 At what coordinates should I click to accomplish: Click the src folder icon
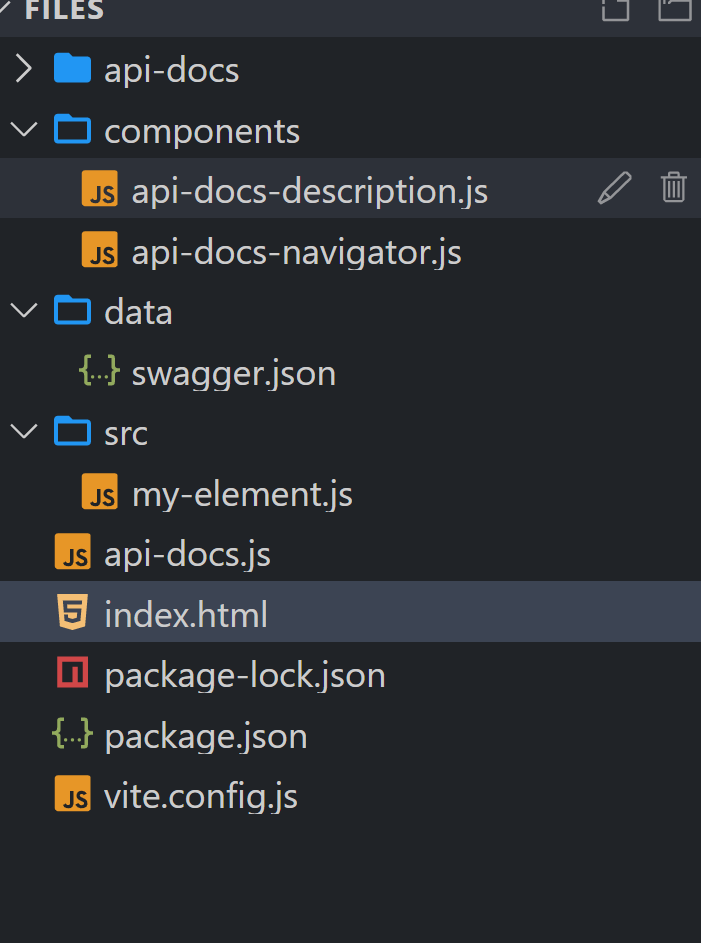pyautogui.click(x=72, y=431)
